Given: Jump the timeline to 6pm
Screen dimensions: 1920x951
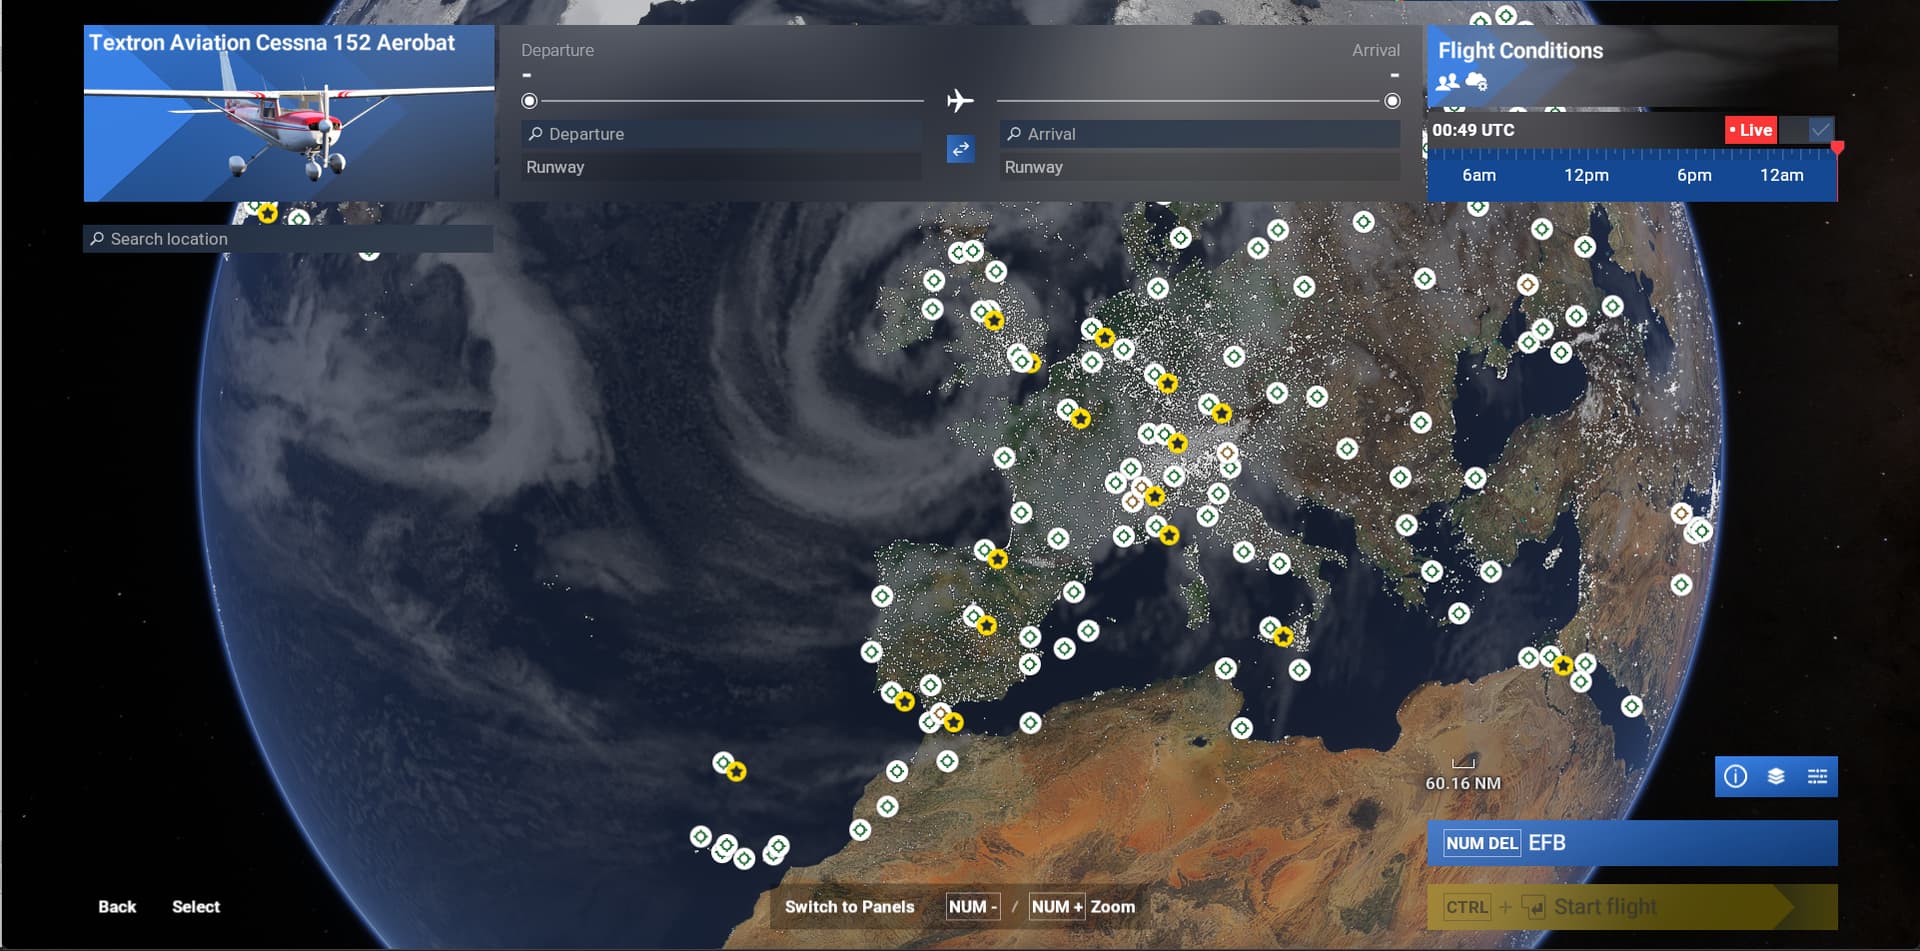Looking at the screenshot, I should click(x=1694, y=175).
